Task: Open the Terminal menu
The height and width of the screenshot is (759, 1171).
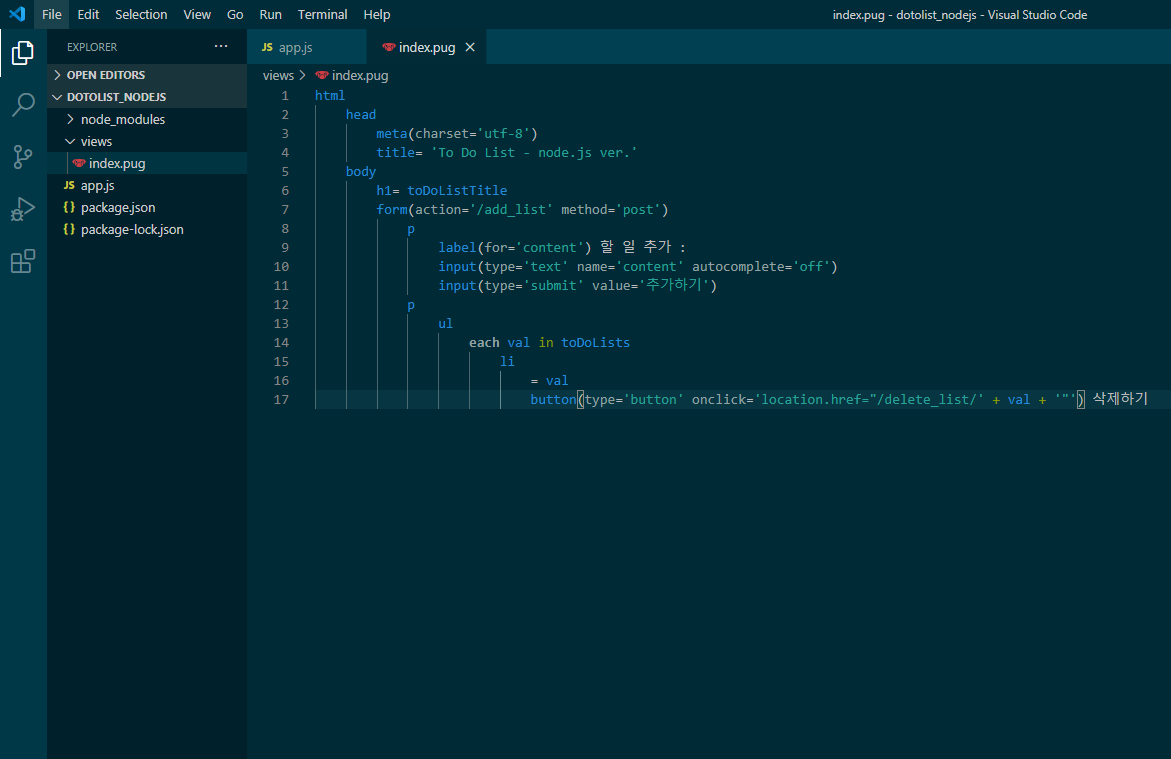Action: coord(322,14)
